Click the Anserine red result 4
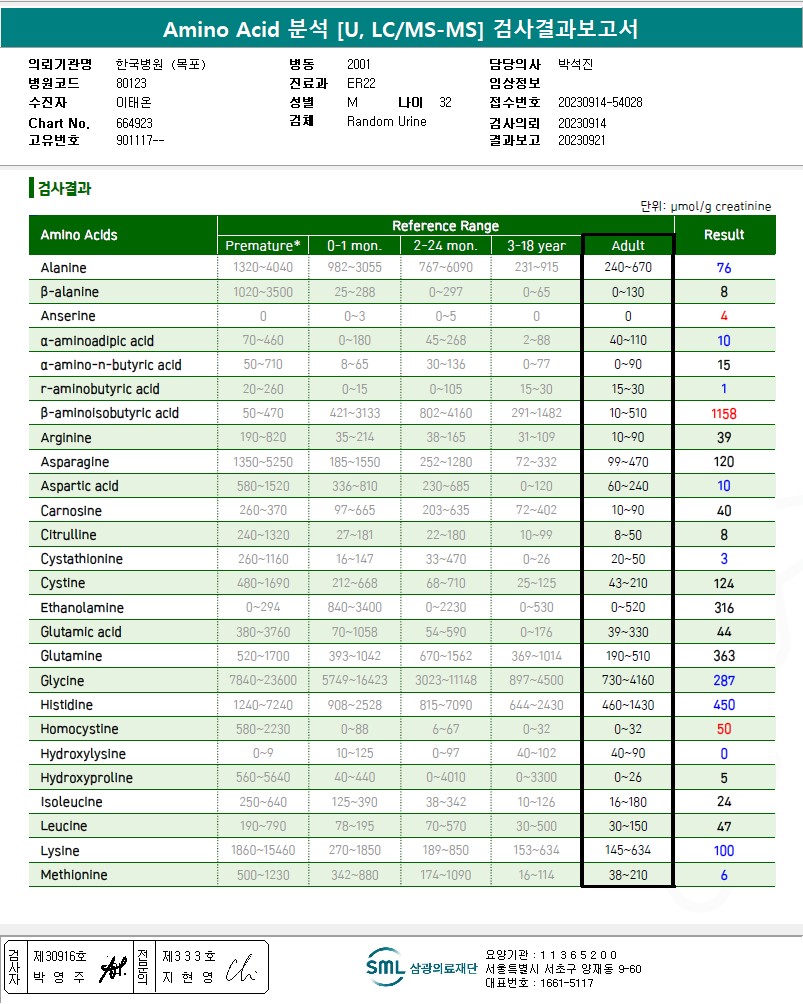Viewport: 803px width, 1004px height. (724, 316)
